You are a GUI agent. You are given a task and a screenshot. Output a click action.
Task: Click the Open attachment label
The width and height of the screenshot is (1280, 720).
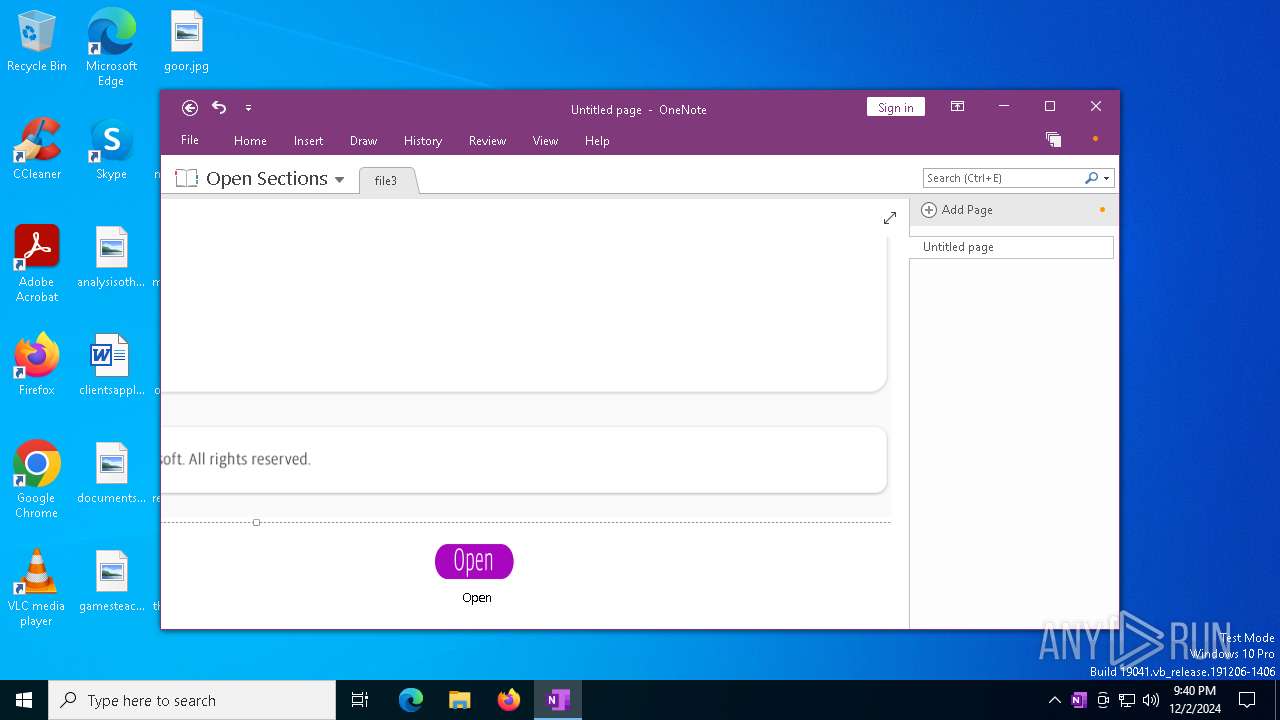tap(477, 598)
